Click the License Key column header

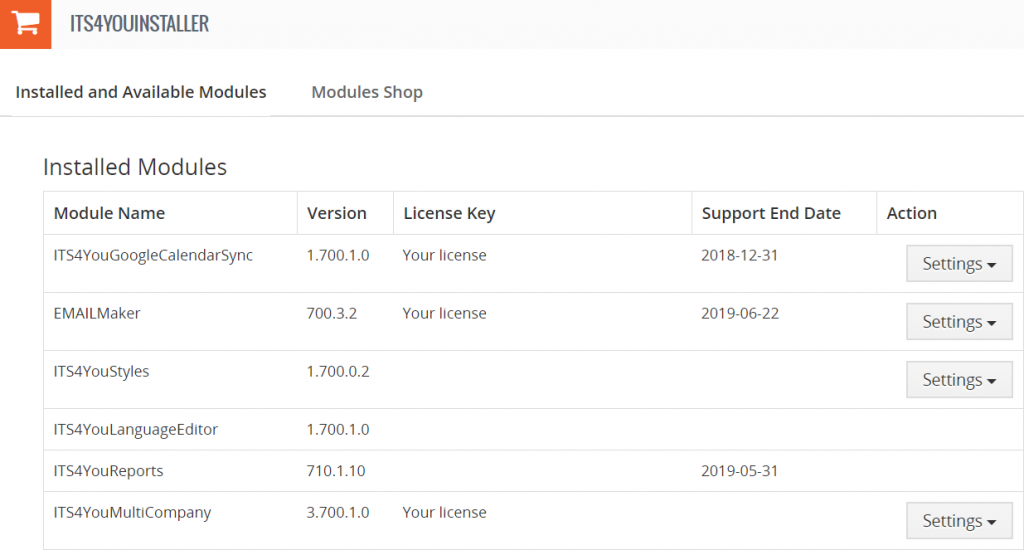(x=449, y=214)
